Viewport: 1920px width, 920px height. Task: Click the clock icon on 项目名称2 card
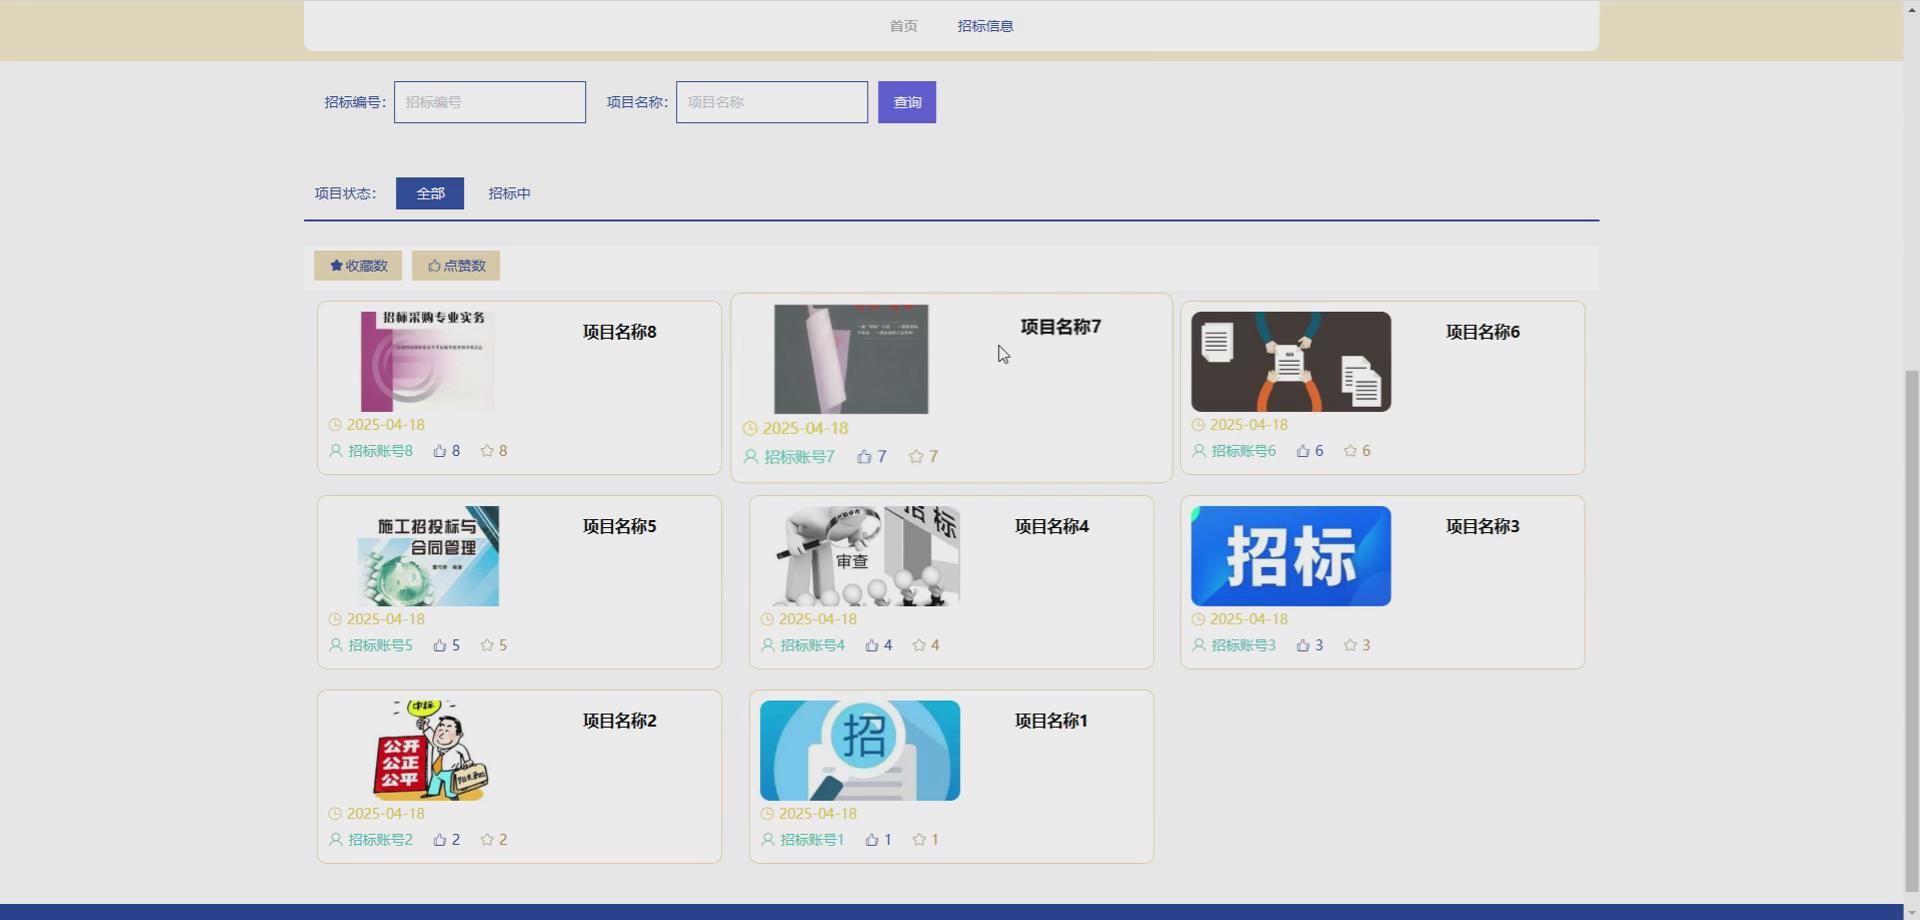coord(334,813)
